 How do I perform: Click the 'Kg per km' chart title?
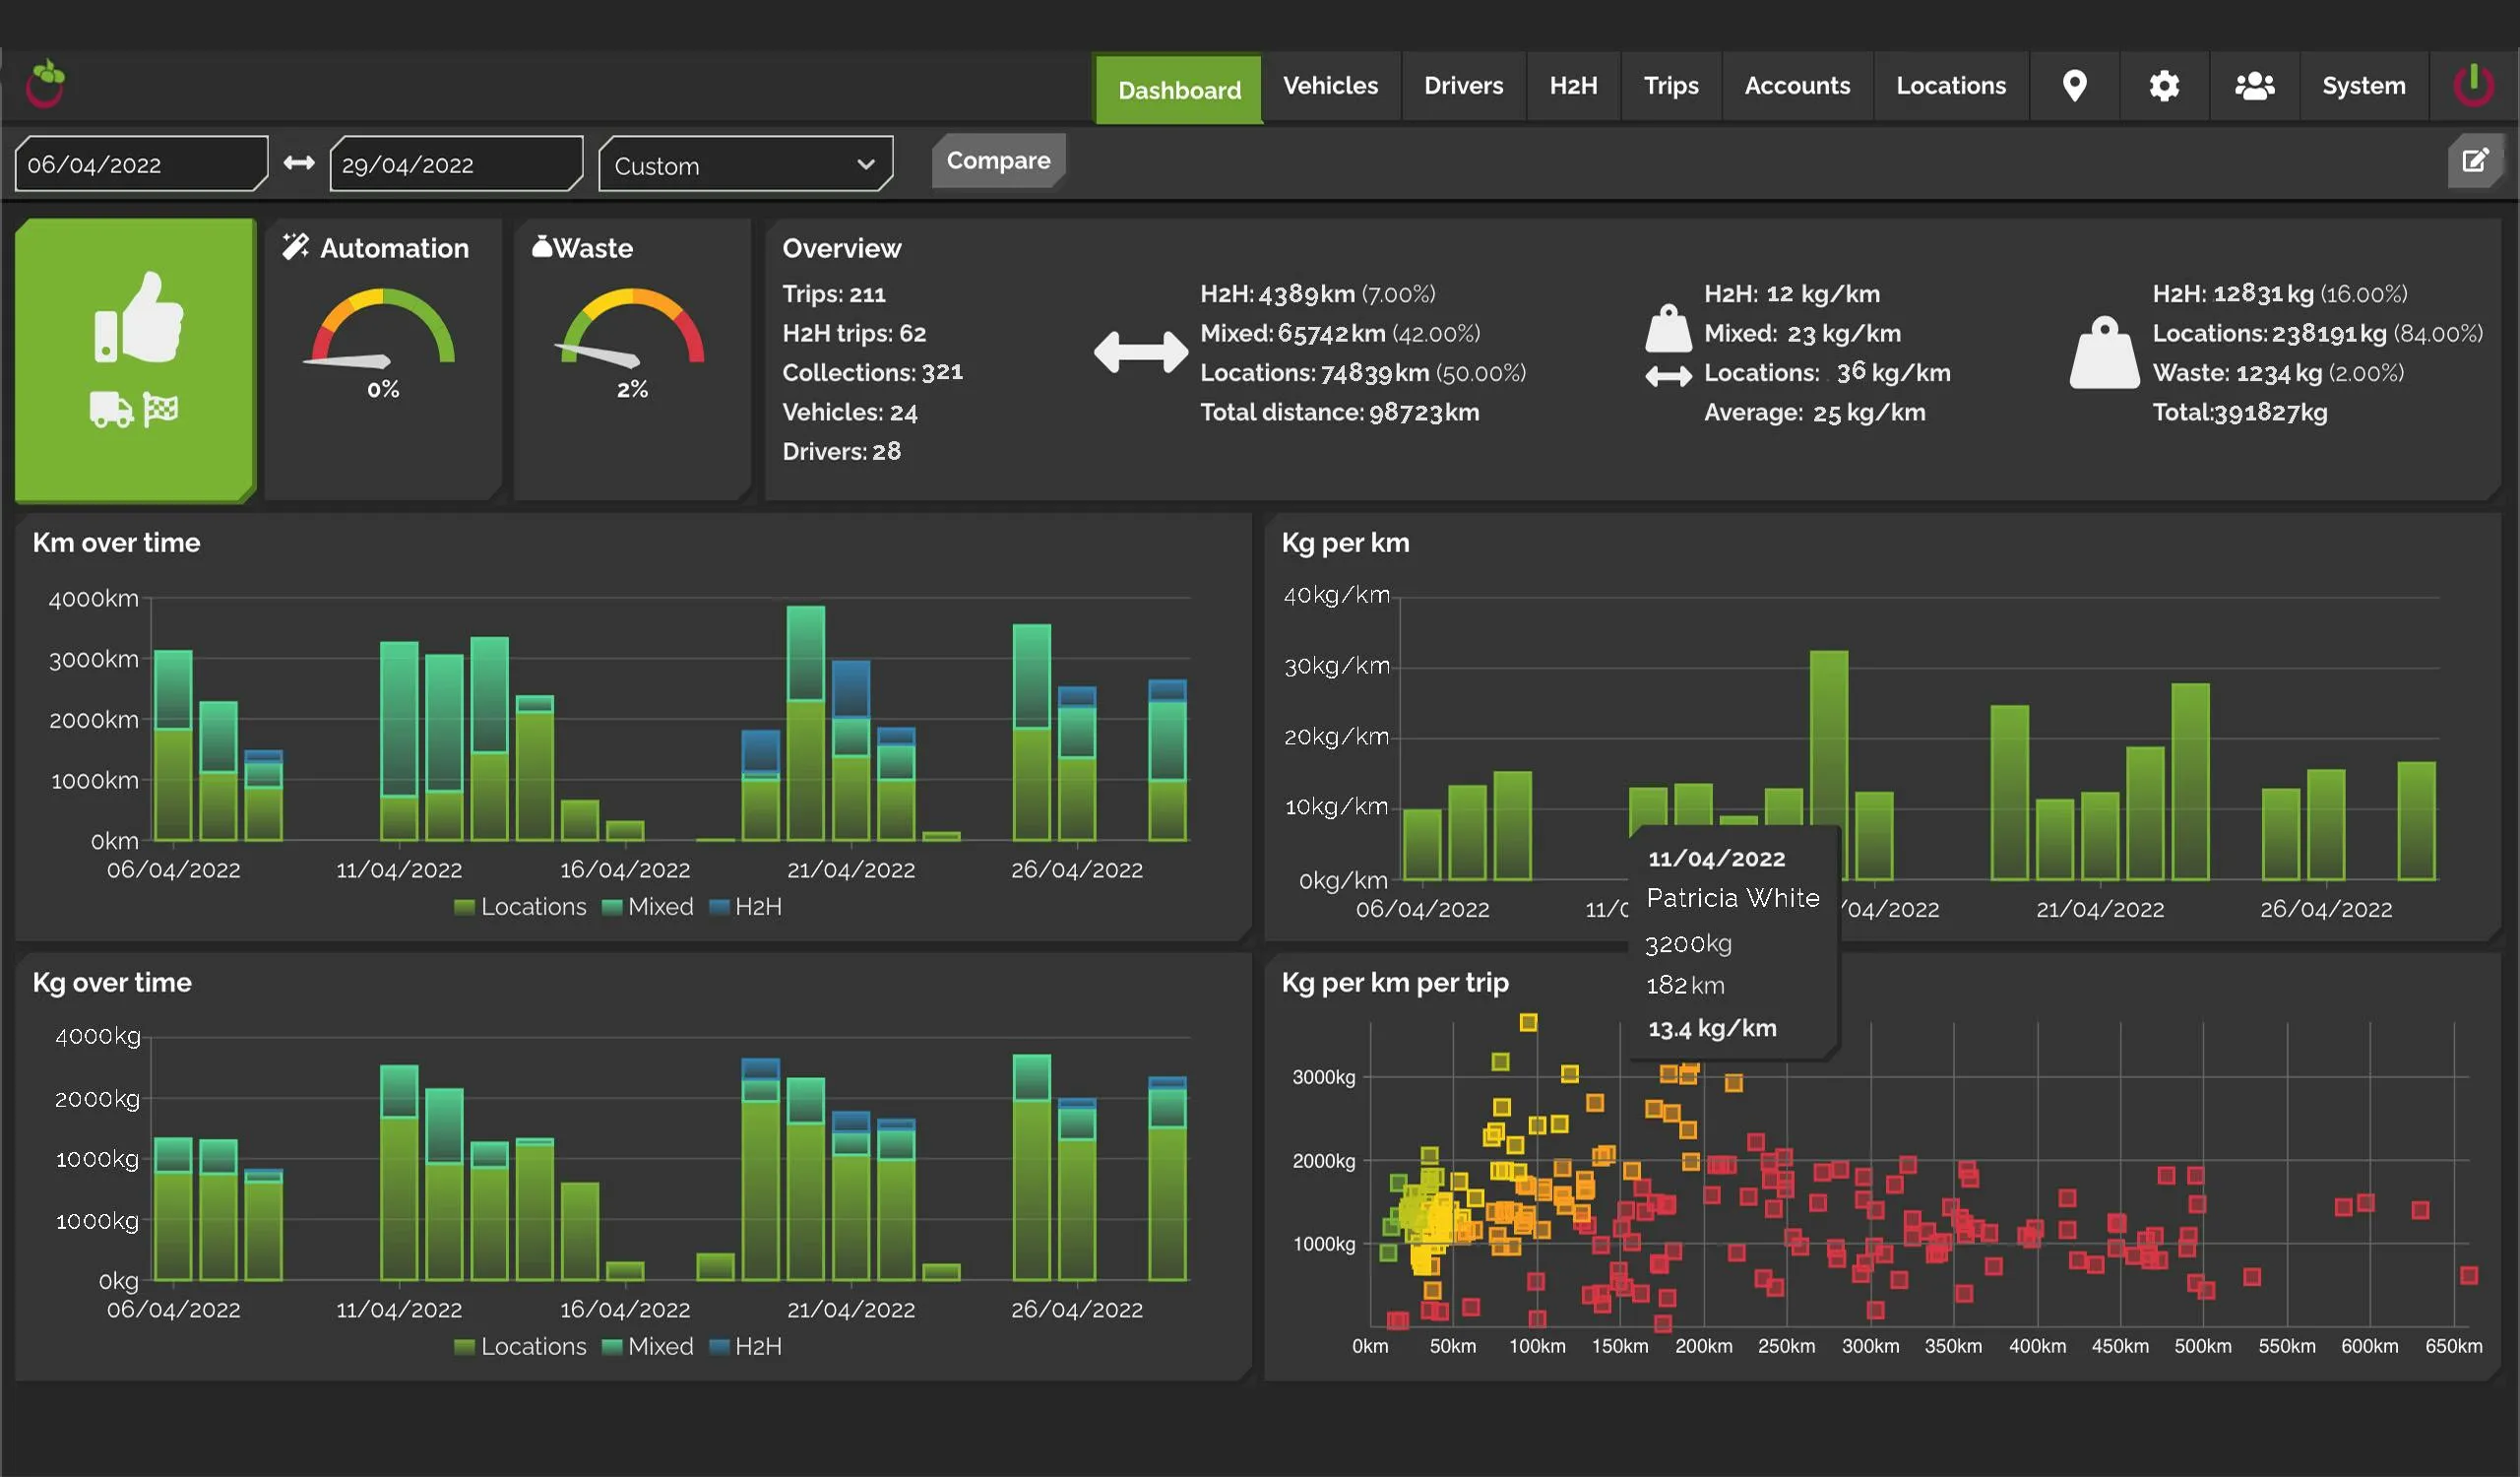[1345, 543]
